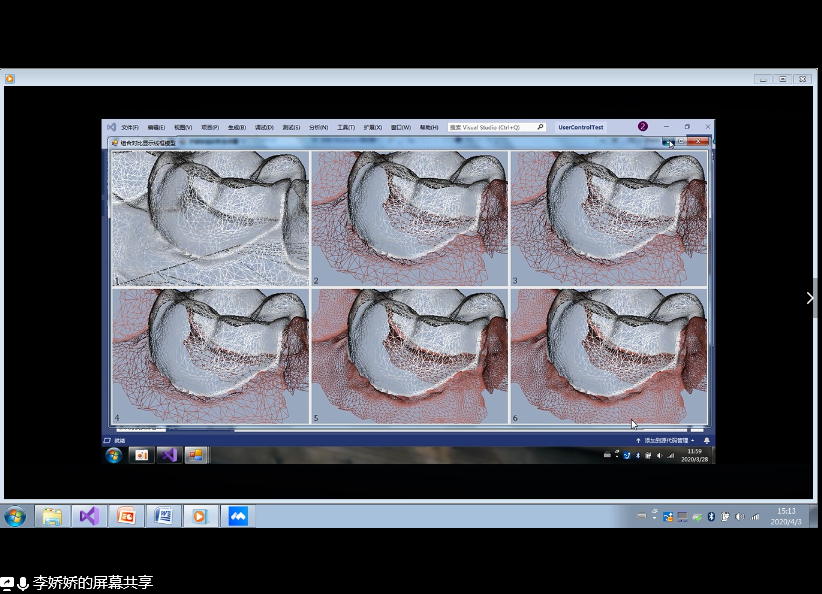Open the File Explorer folder taskbar icon

(x=51, y=516)
